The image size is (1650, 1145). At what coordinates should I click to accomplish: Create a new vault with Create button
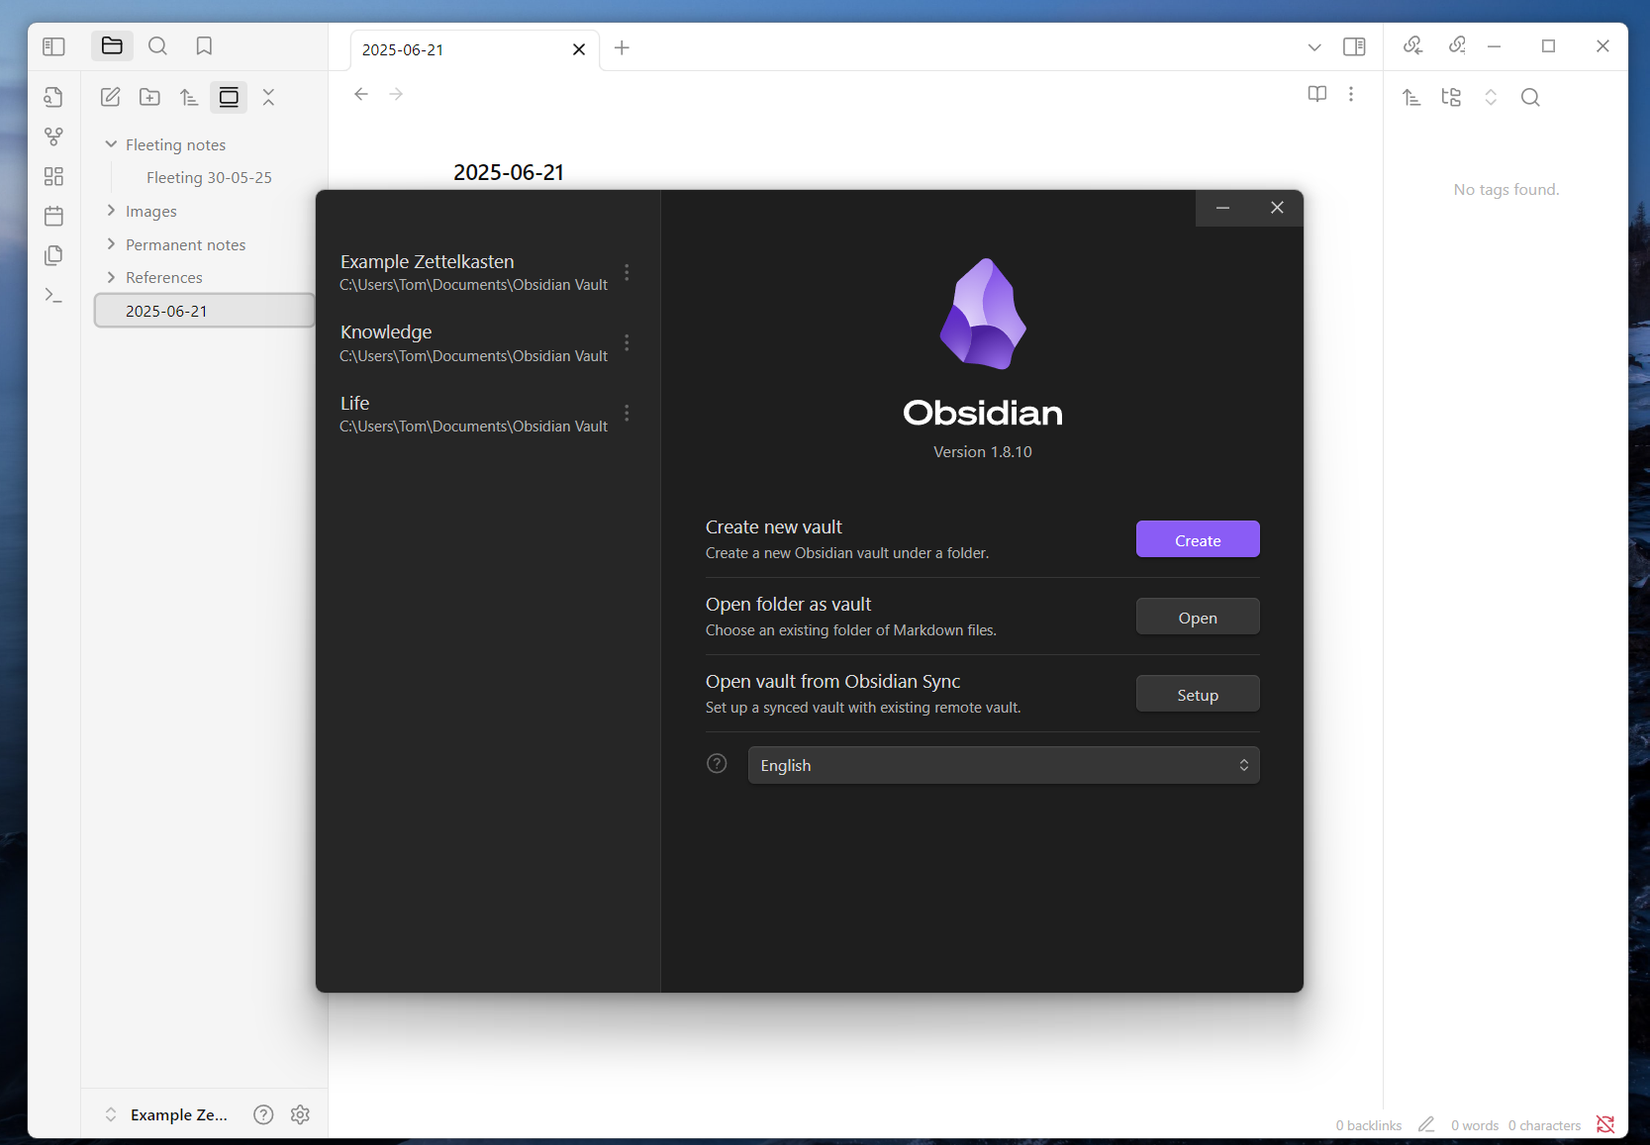point(1197,539)
